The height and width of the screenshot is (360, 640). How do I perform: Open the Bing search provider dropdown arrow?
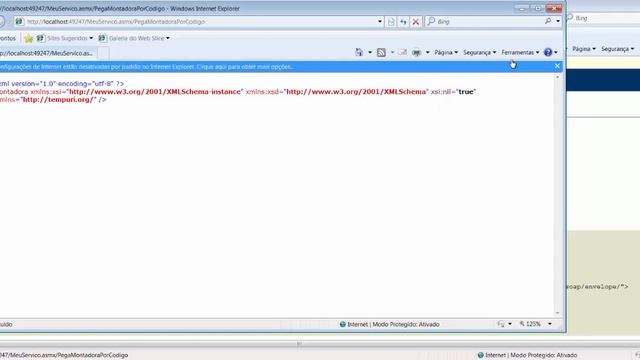pyautogui.click(x=558, y=21)
